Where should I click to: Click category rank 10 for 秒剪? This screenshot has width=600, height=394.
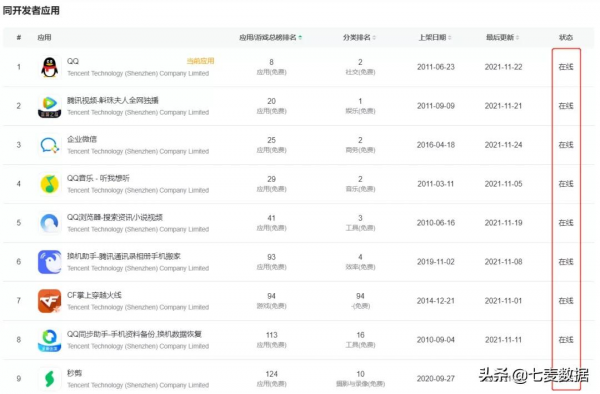pos(360,374)
